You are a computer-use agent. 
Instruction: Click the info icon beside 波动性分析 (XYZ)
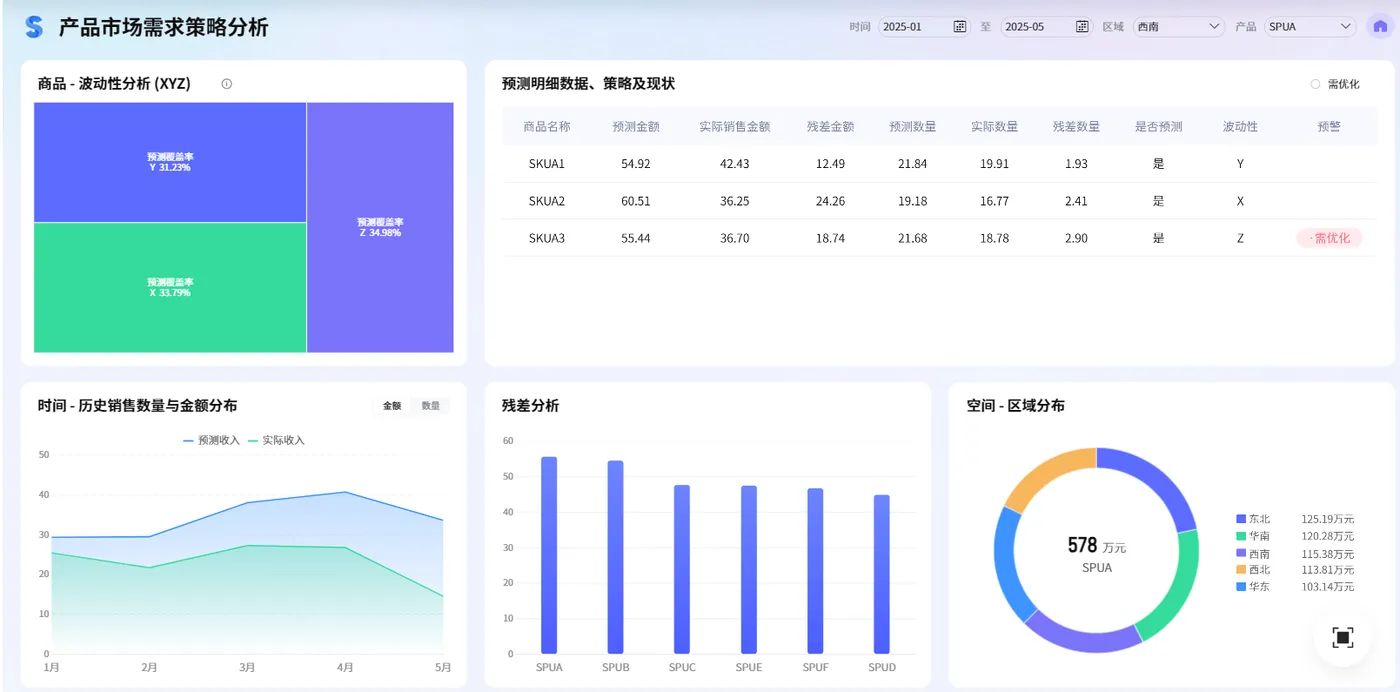(226, 84)
